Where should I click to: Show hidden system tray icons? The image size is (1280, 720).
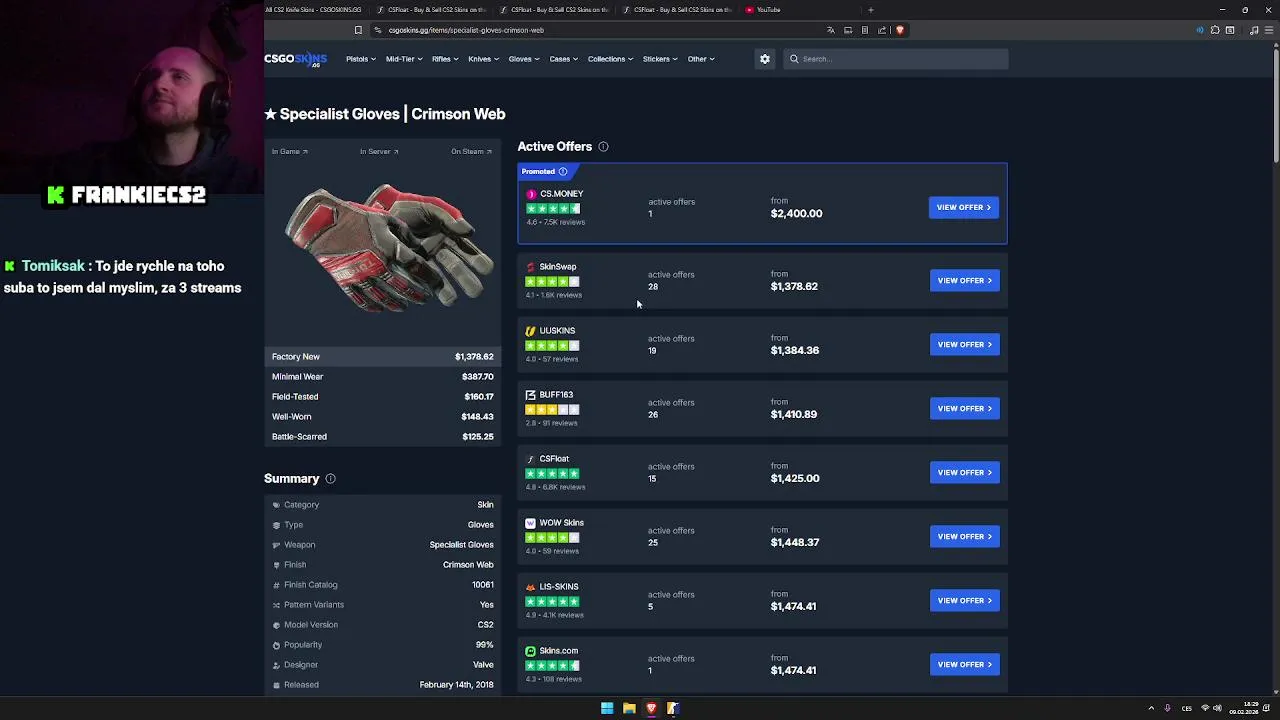click(1151, 708)
